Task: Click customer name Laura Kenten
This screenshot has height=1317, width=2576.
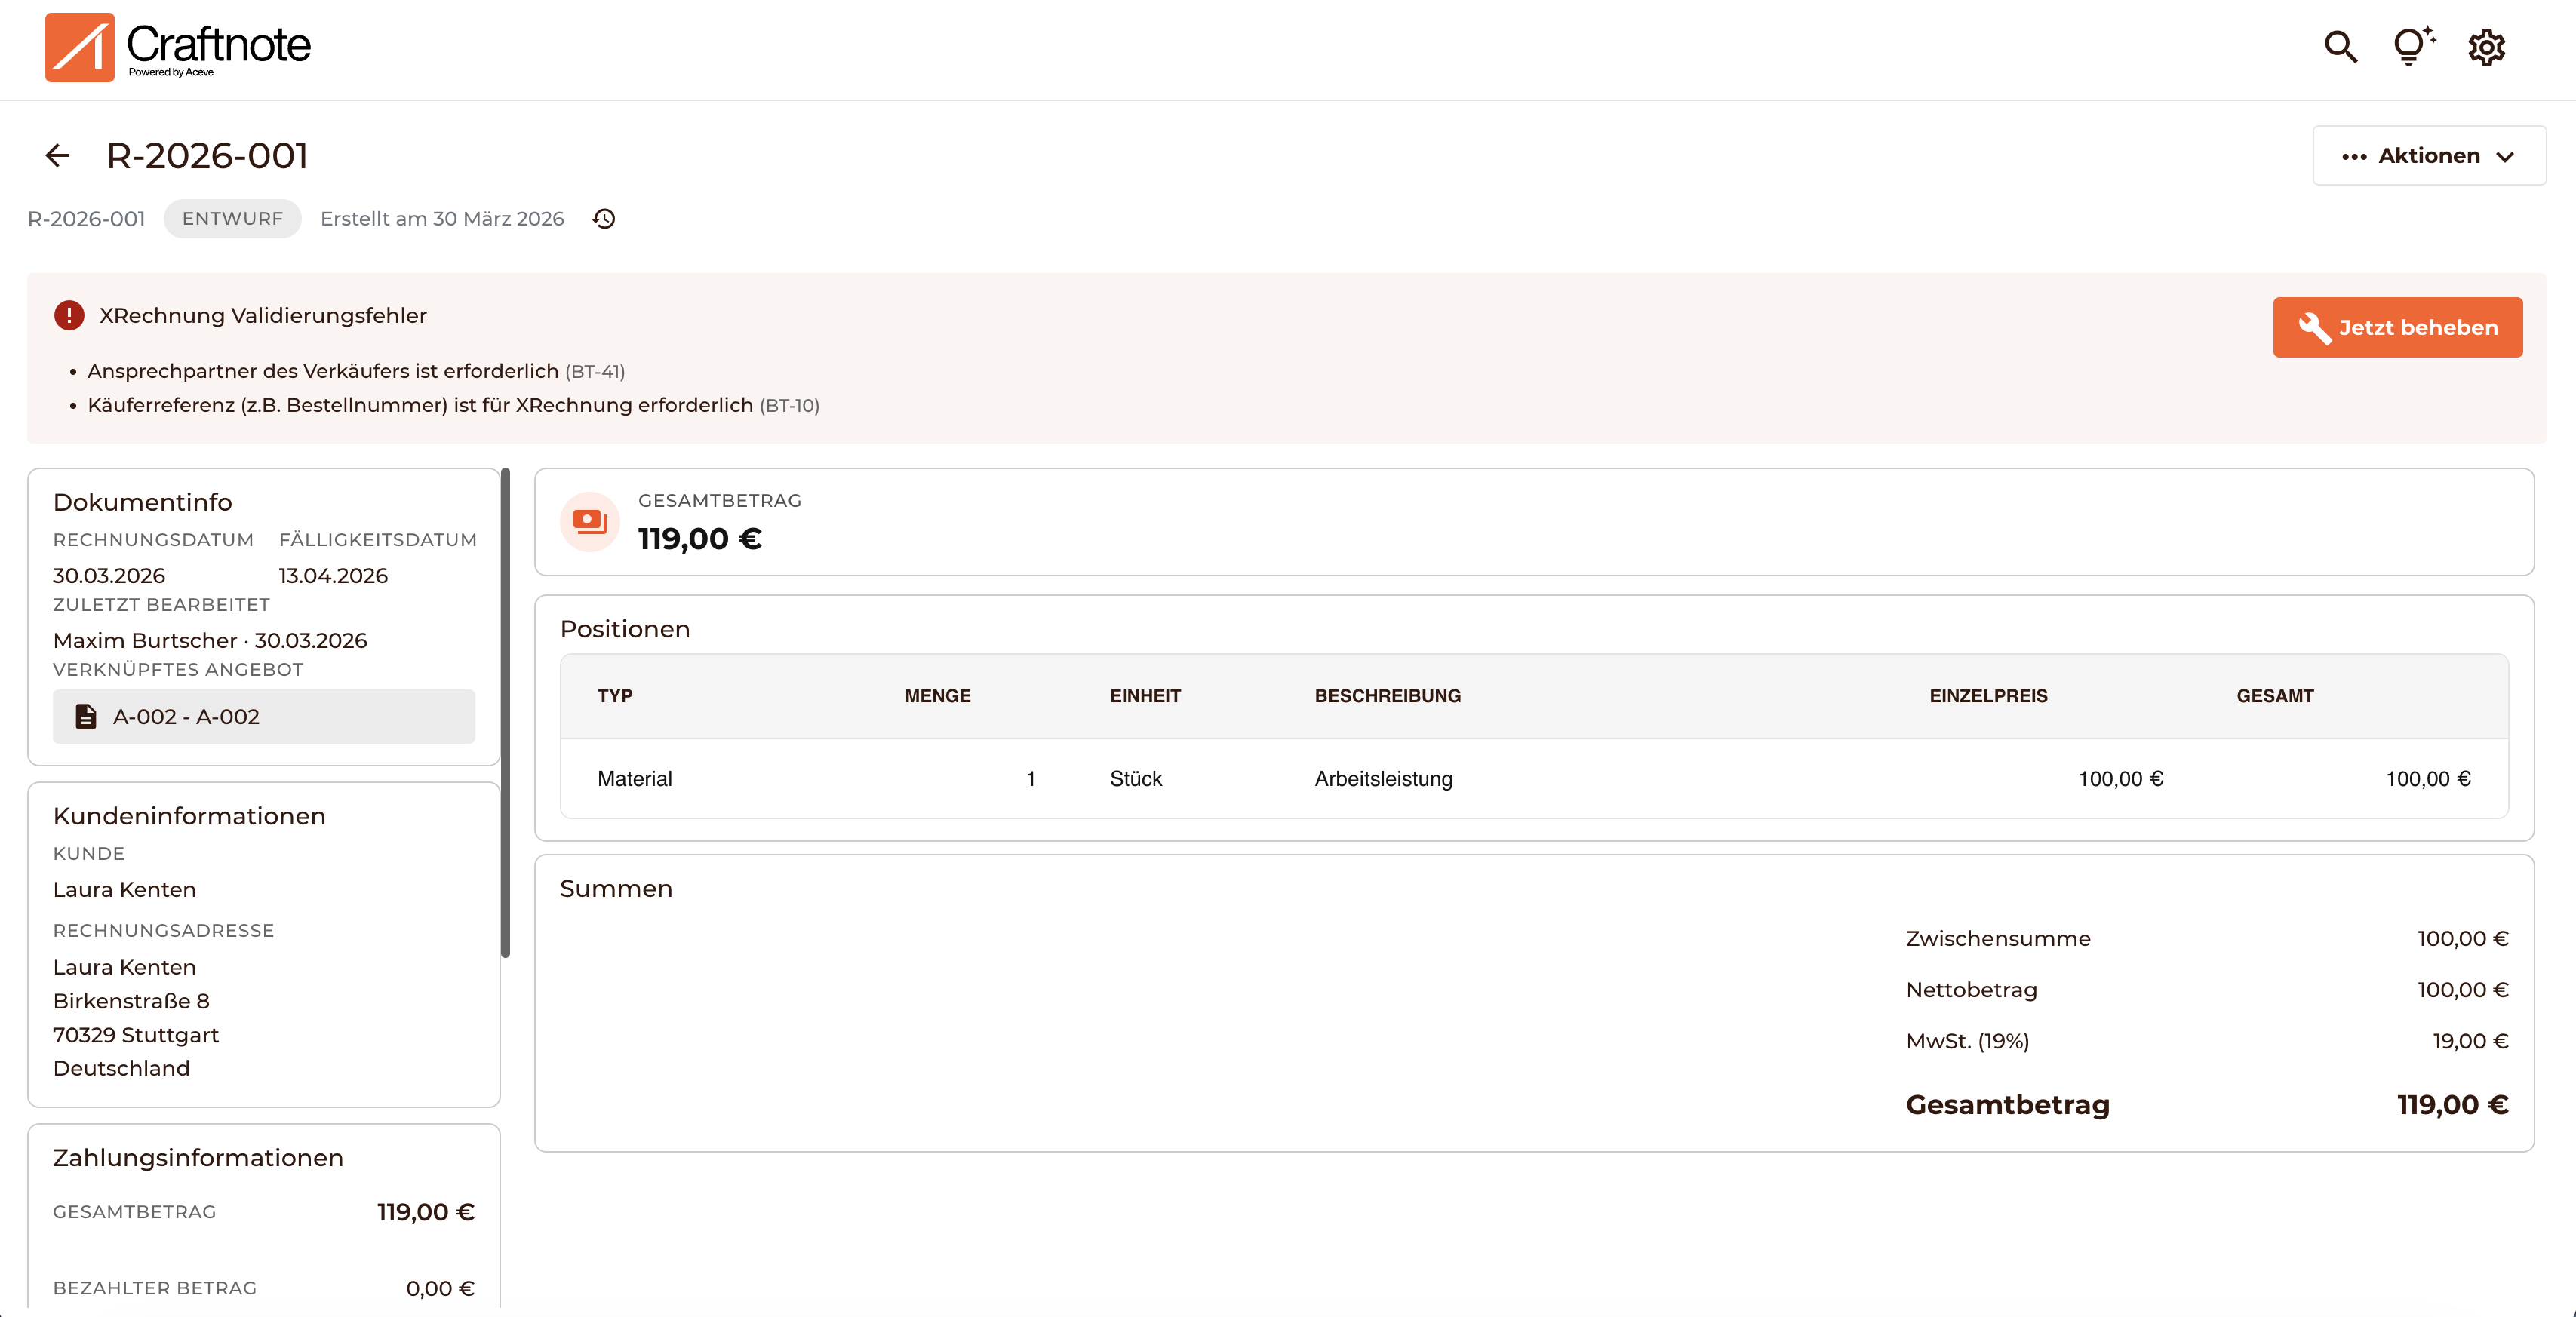Action: coord(124,890)
